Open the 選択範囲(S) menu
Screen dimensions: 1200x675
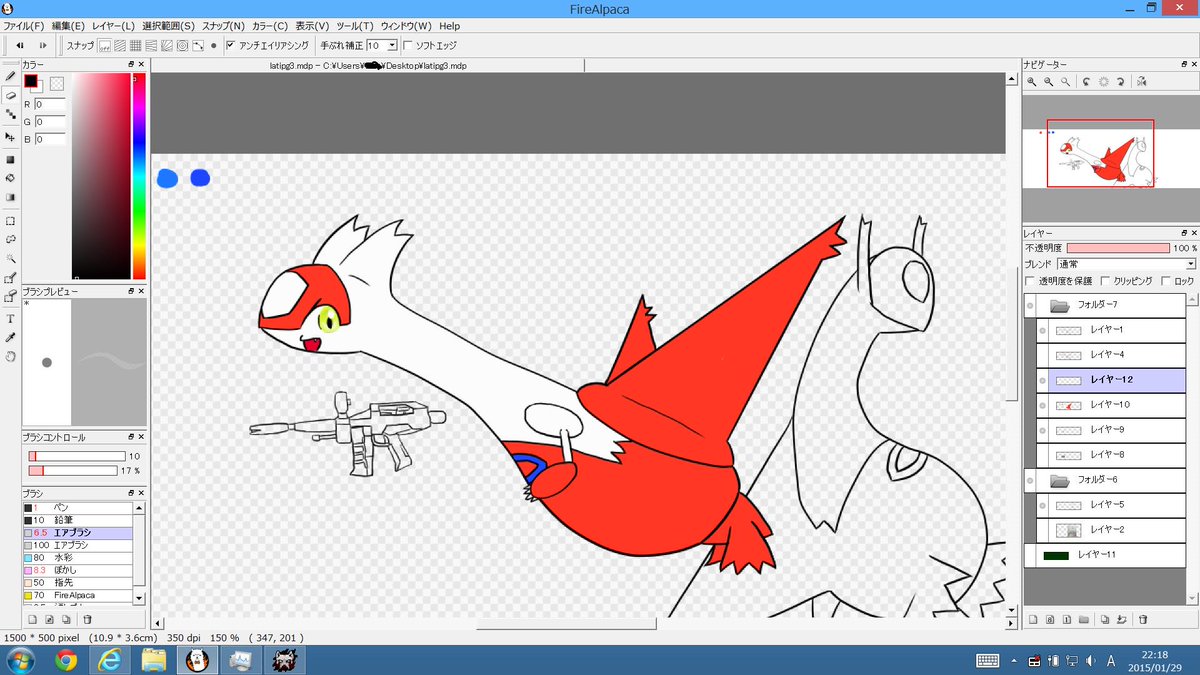169,25
